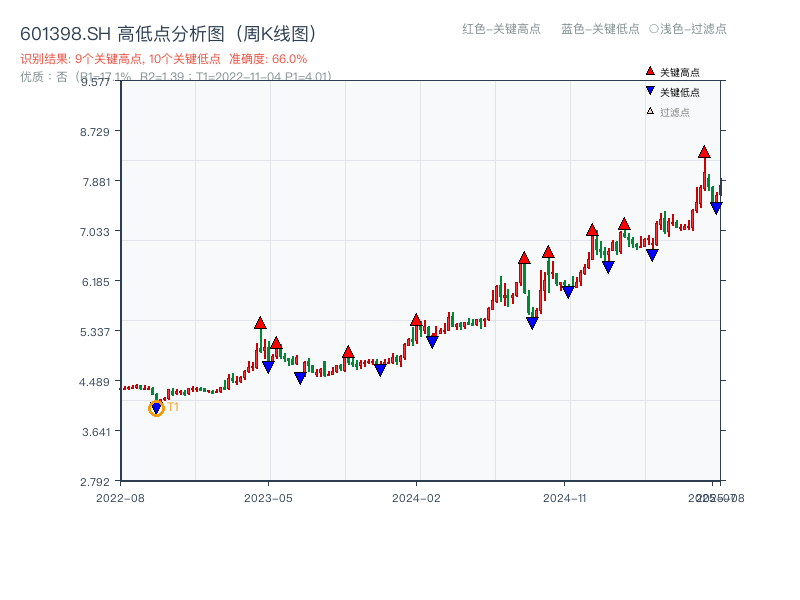The width and height of the screenshot is (800, 600).
Task: Click the 2024-02 x-axis date label
Action: tap(416, 497)
